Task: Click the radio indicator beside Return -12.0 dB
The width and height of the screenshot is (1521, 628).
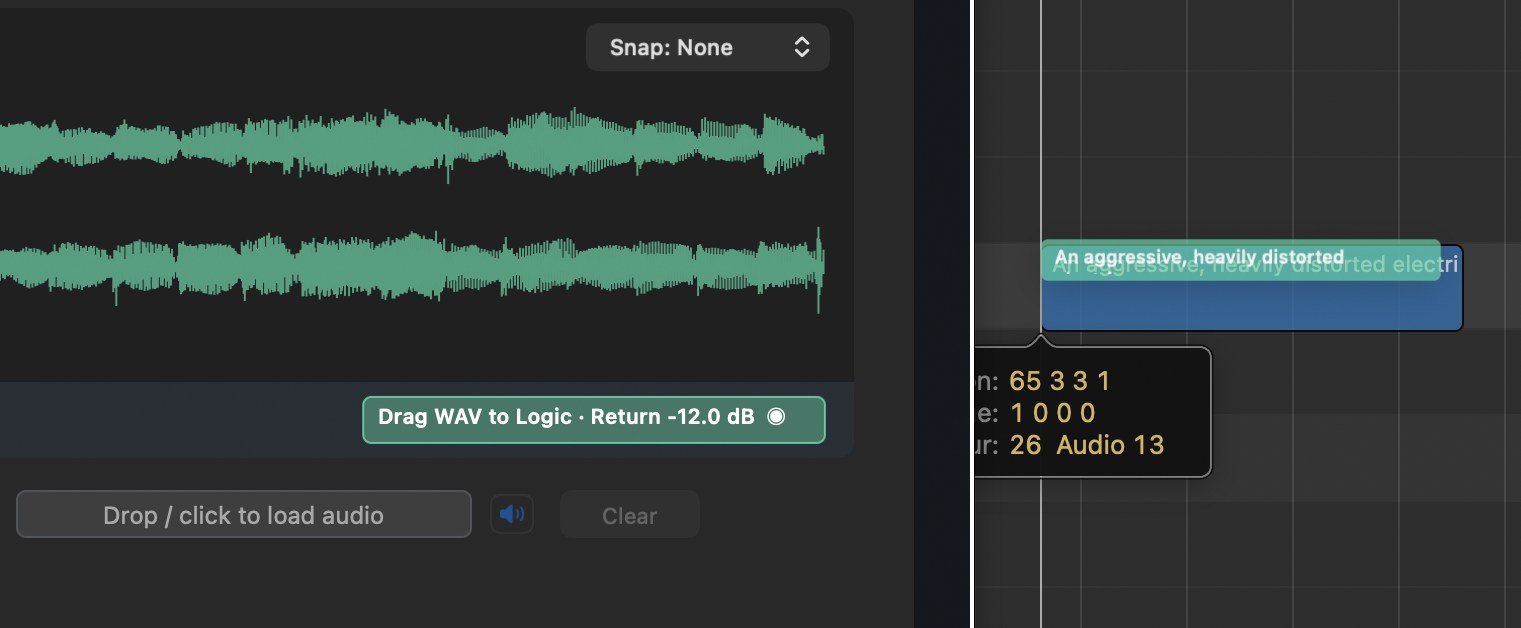Action: point(776,417)
